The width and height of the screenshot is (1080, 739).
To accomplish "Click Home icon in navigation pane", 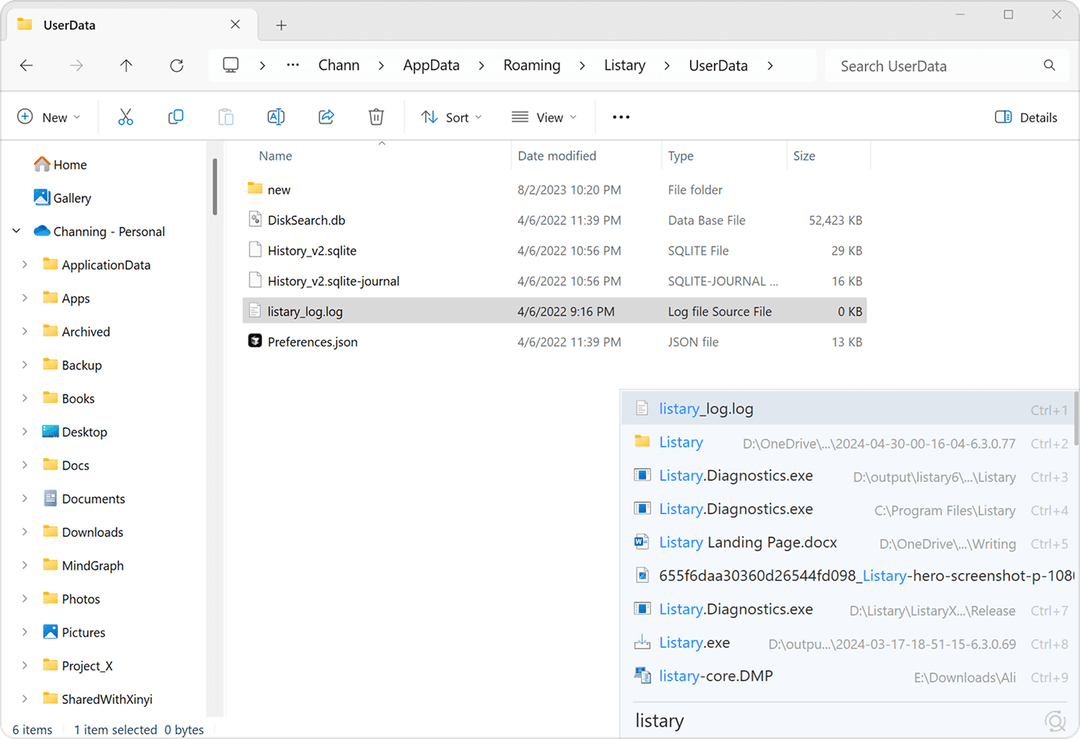I will (42, 164).
